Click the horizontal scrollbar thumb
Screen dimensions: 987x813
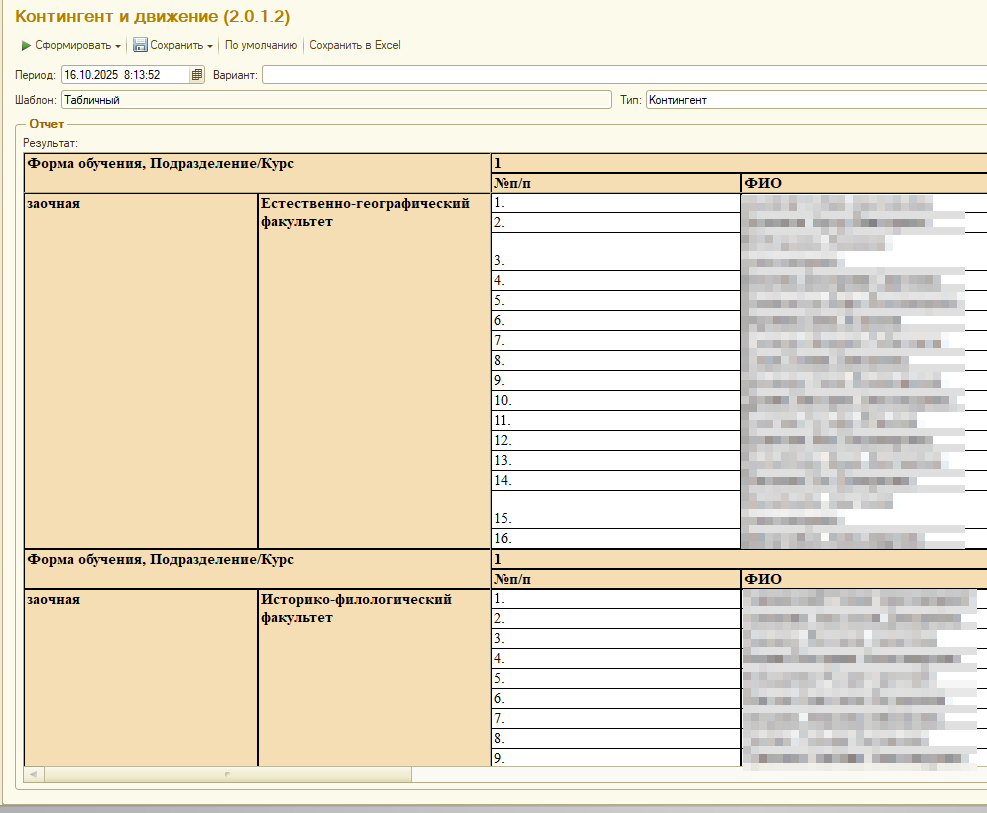[227, 775]
